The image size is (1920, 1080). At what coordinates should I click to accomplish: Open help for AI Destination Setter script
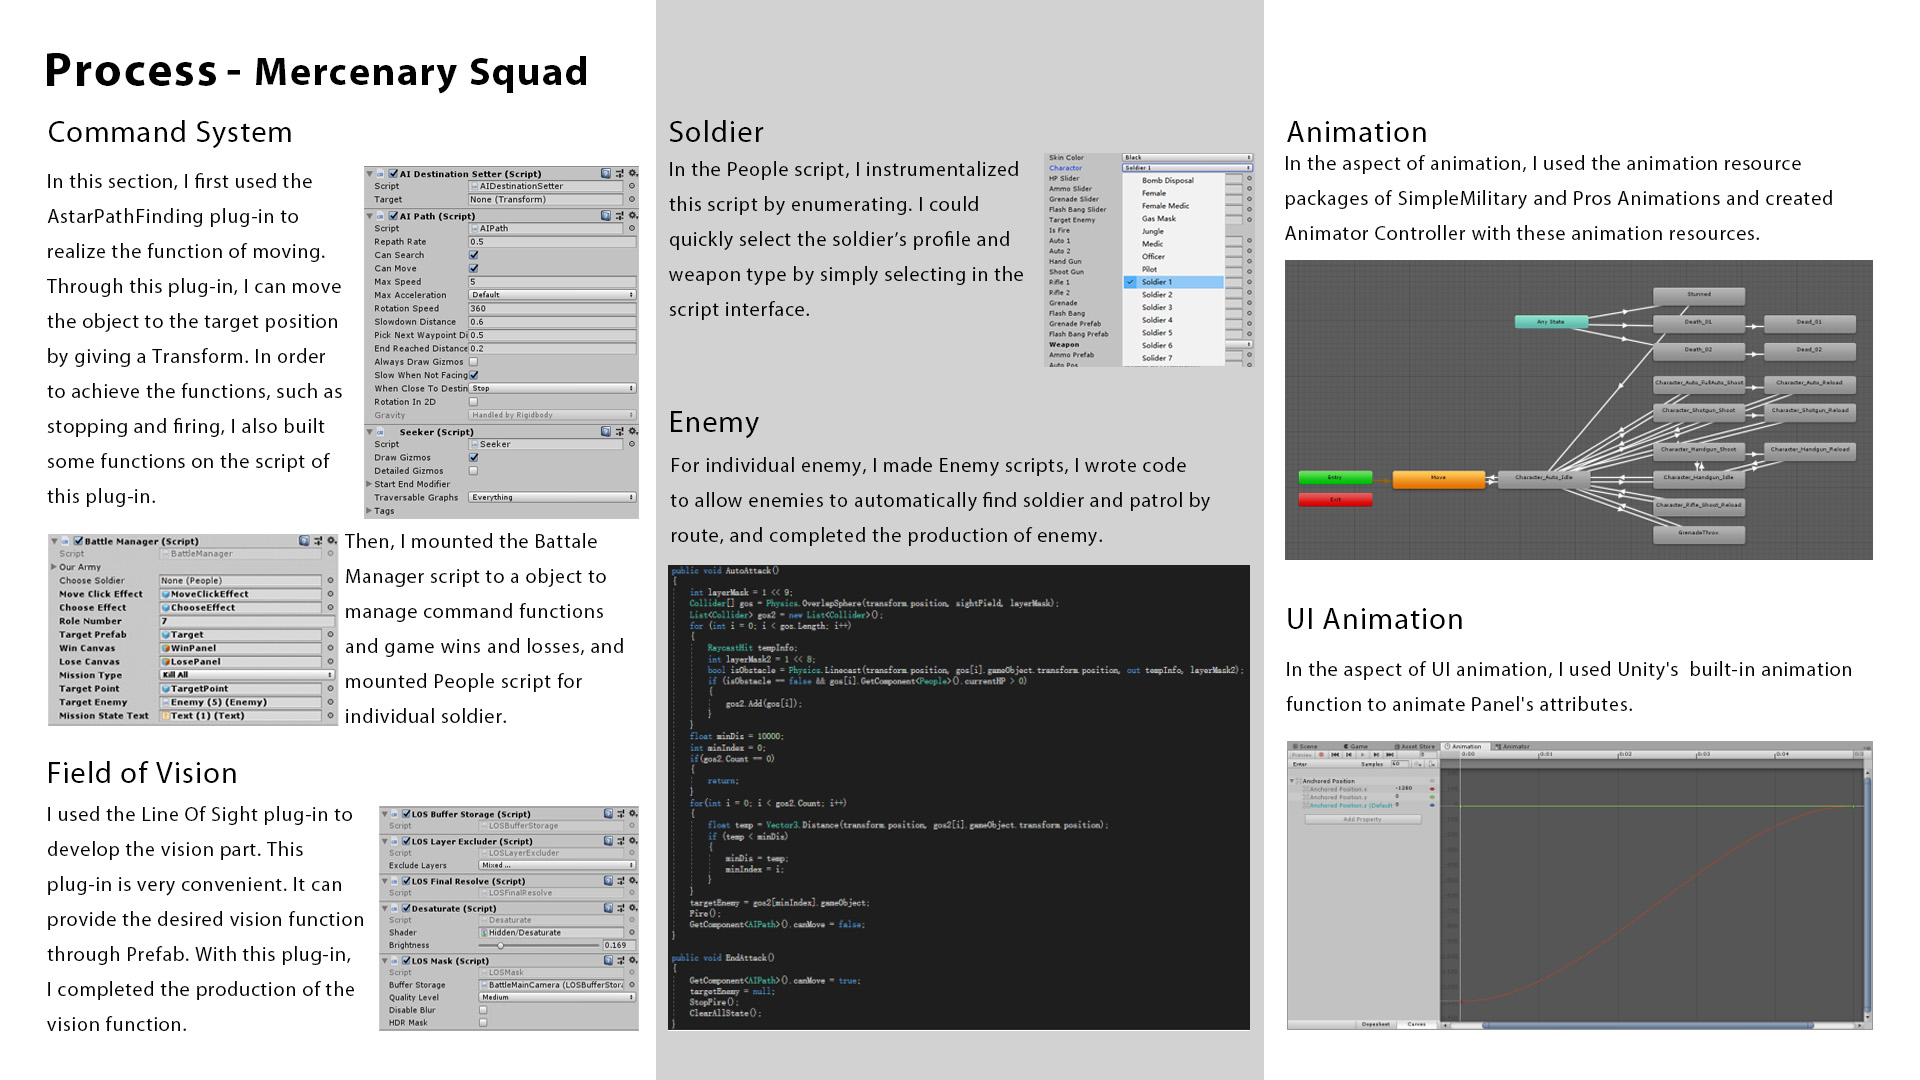[605, 174]
